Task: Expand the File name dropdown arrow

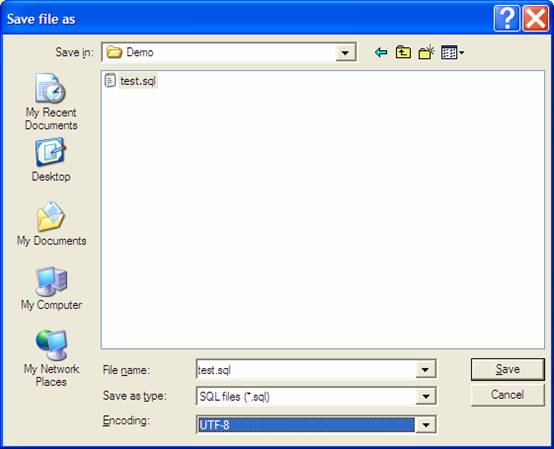Action: pyautogui.click(x=425, y=370)
